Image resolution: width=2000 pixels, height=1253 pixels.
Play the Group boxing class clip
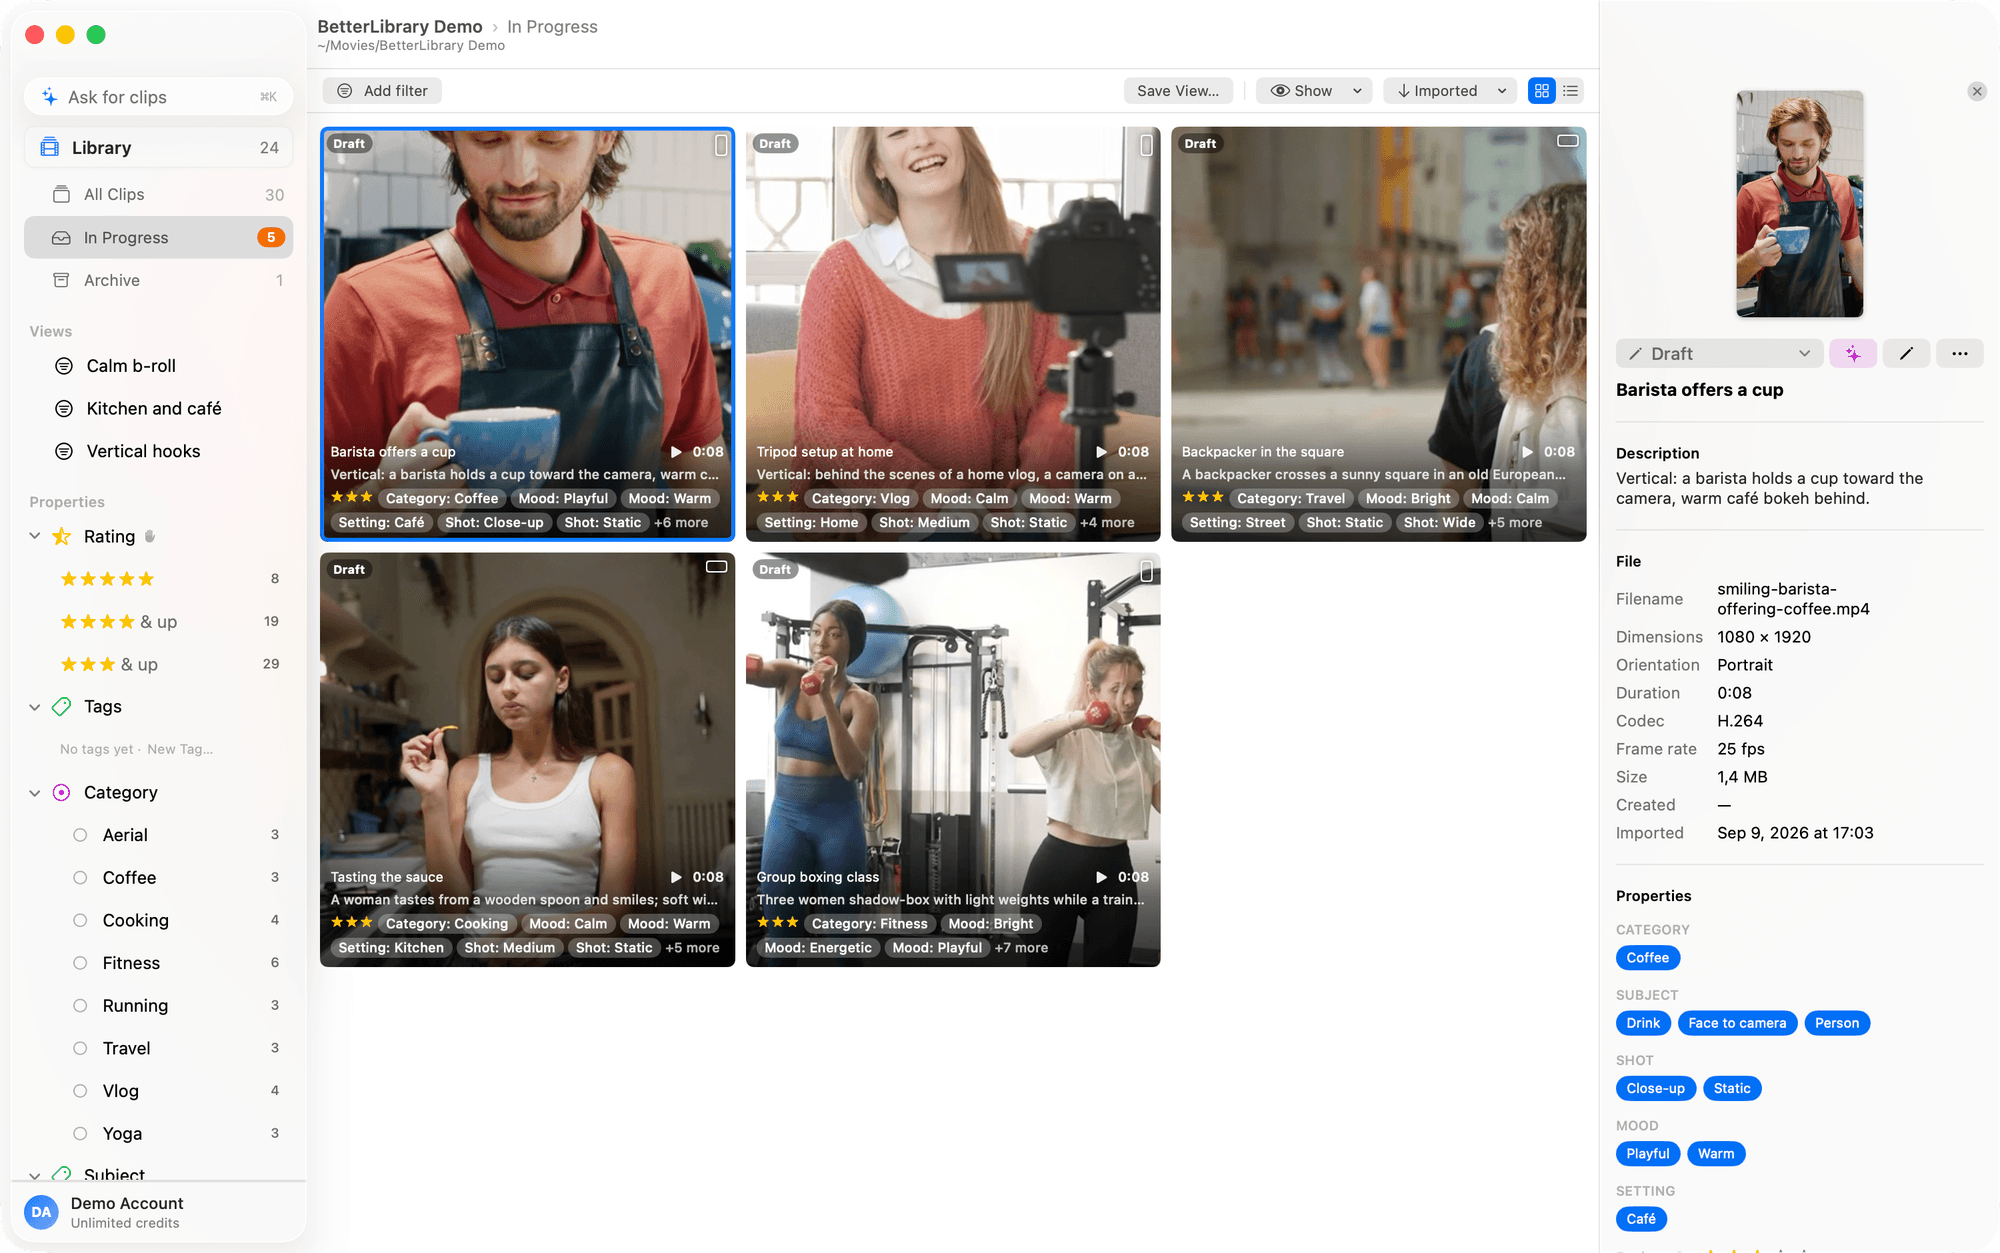(x=1101, y=877)
